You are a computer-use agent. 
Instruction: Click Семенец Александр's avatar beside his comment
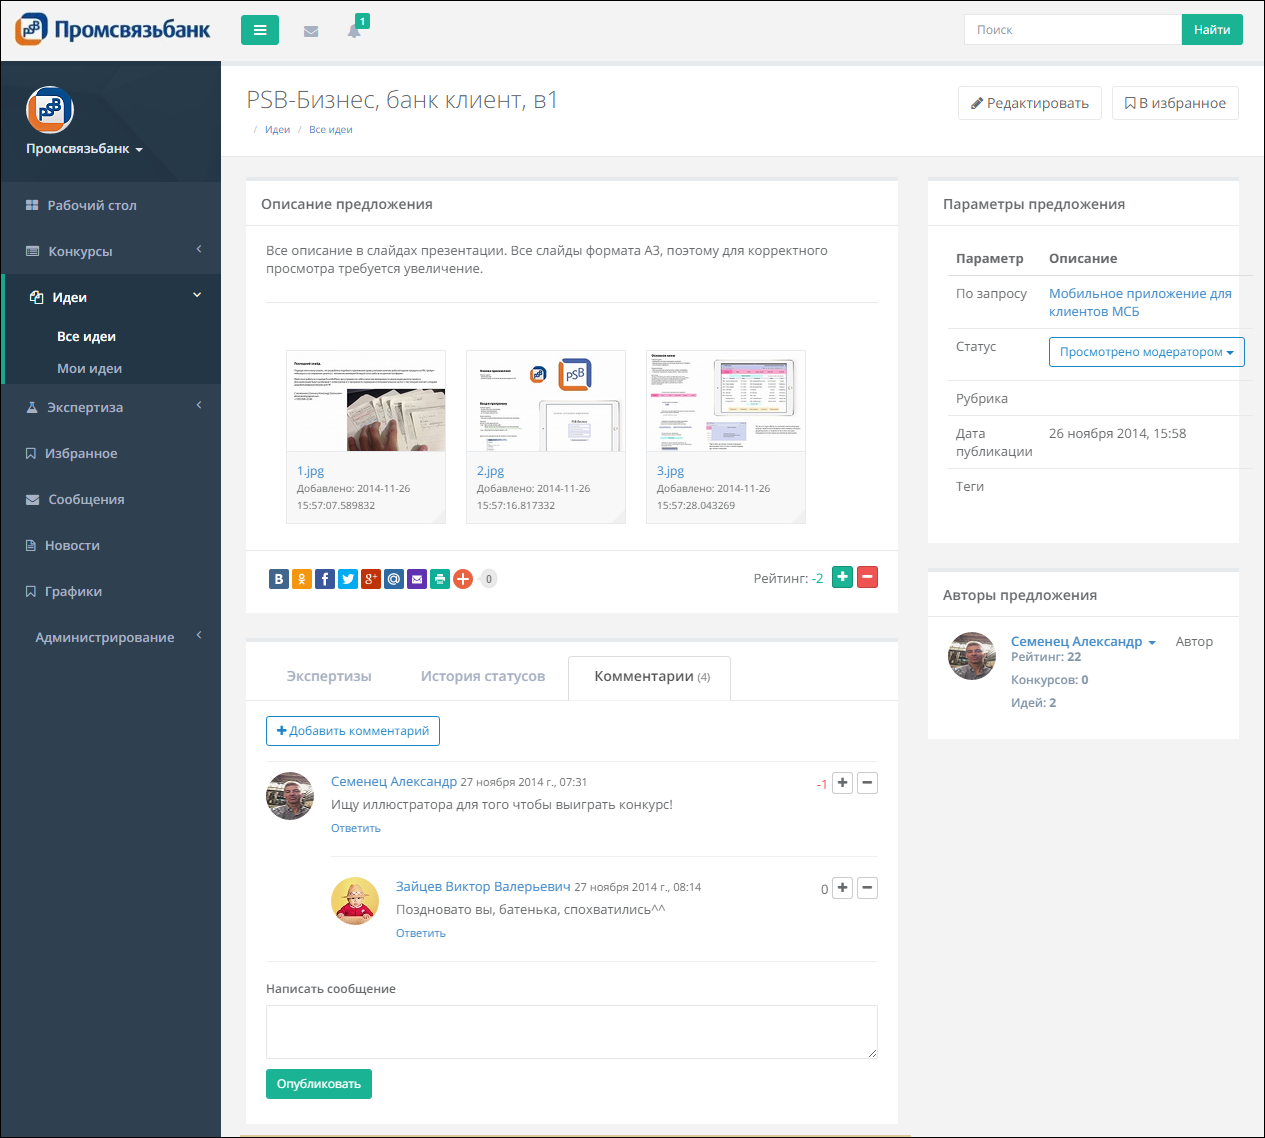(x=290, y=796)
